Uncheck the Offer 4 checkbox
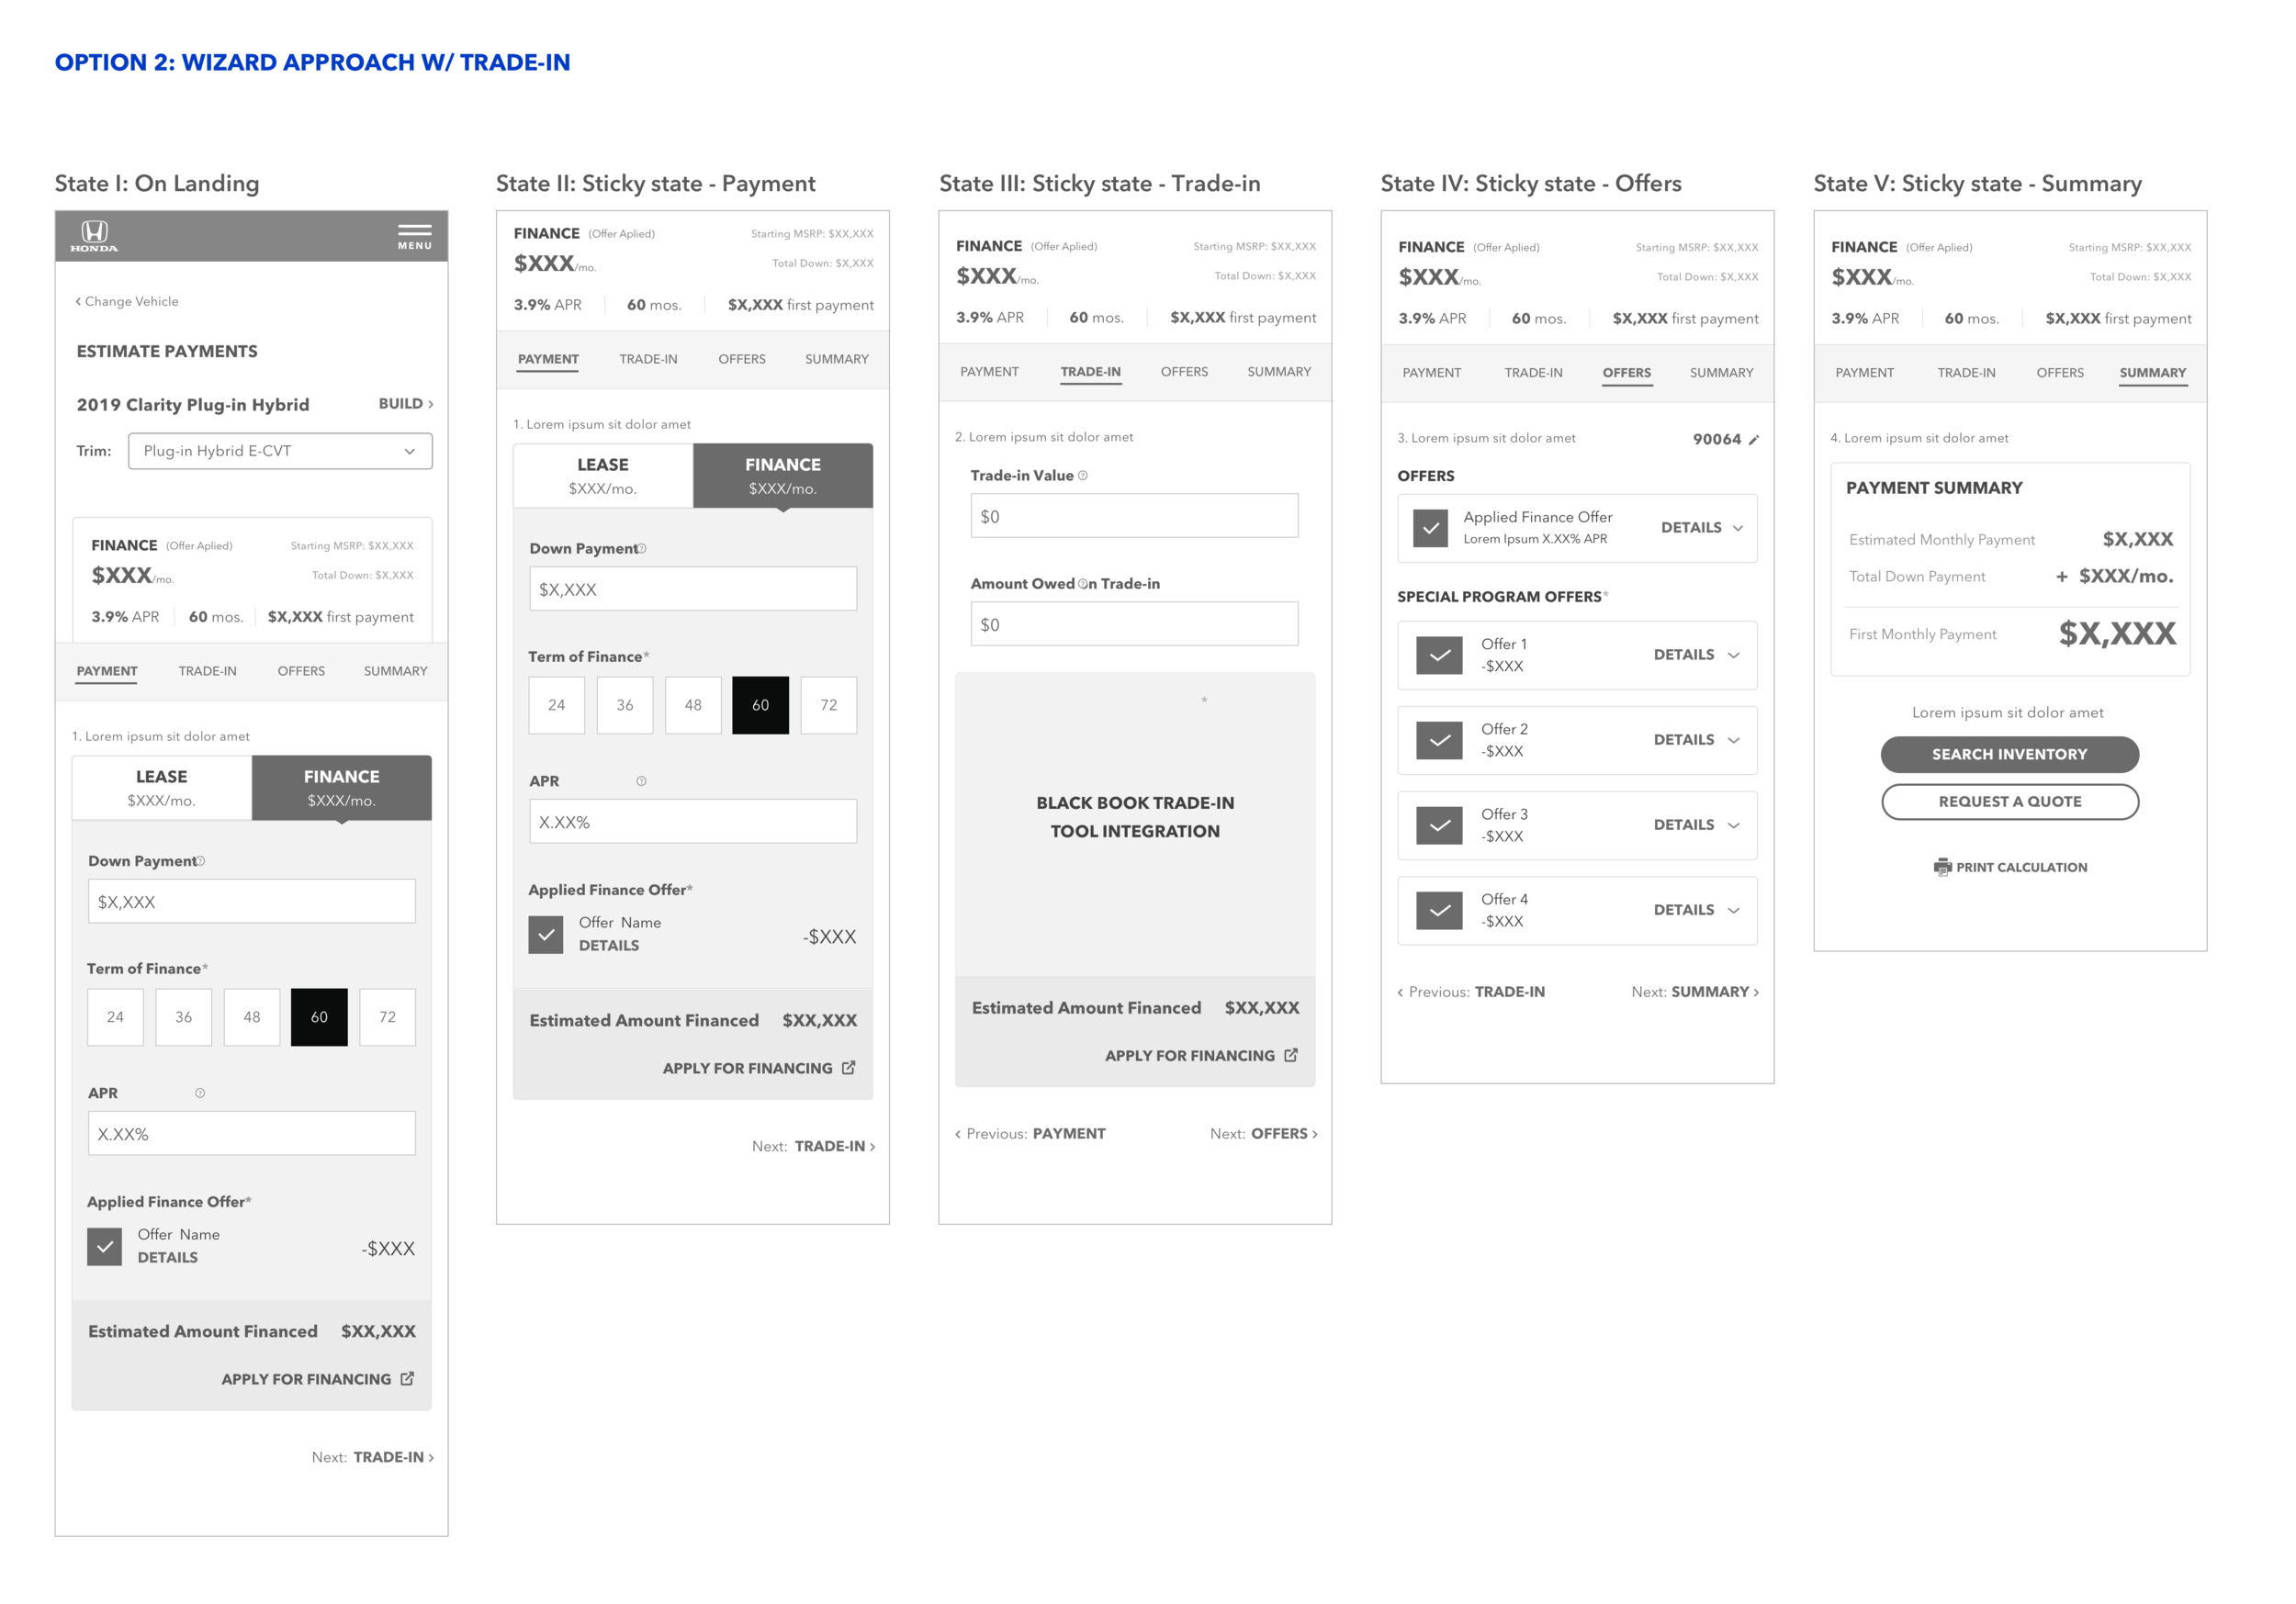 [x=1439, y=911]
